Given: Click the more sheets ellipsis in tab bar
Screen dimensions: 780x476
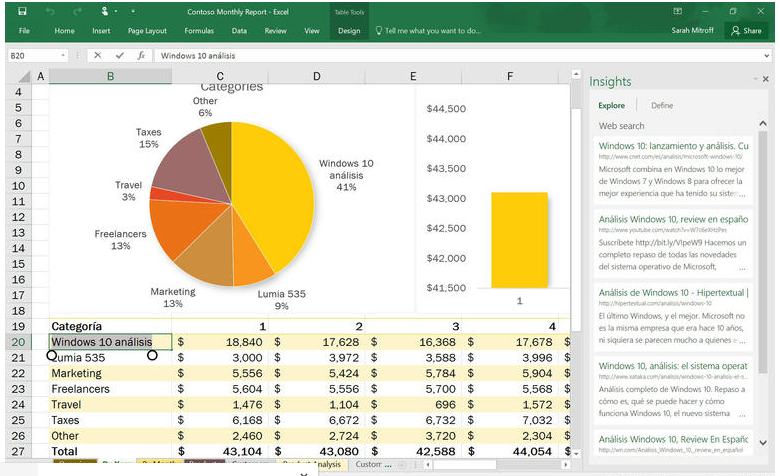Looking at the screenshot, I should coord(388,465).
